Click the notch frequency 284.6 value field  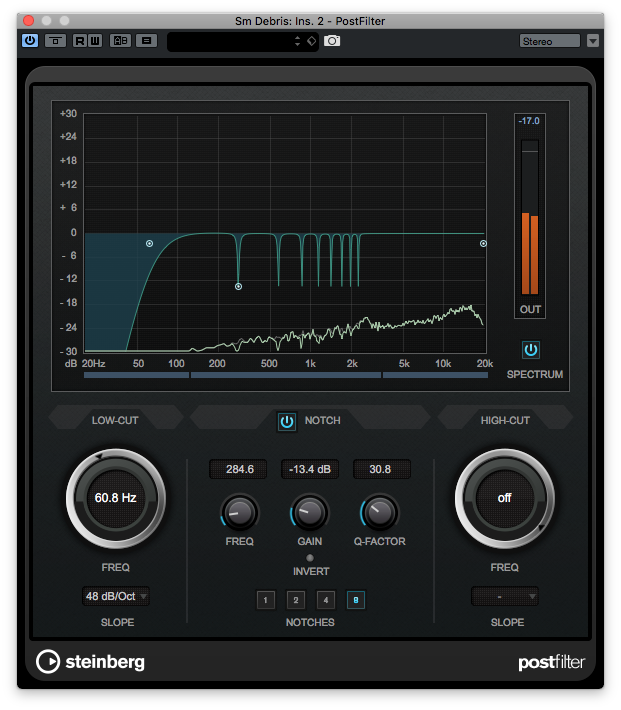239,469
